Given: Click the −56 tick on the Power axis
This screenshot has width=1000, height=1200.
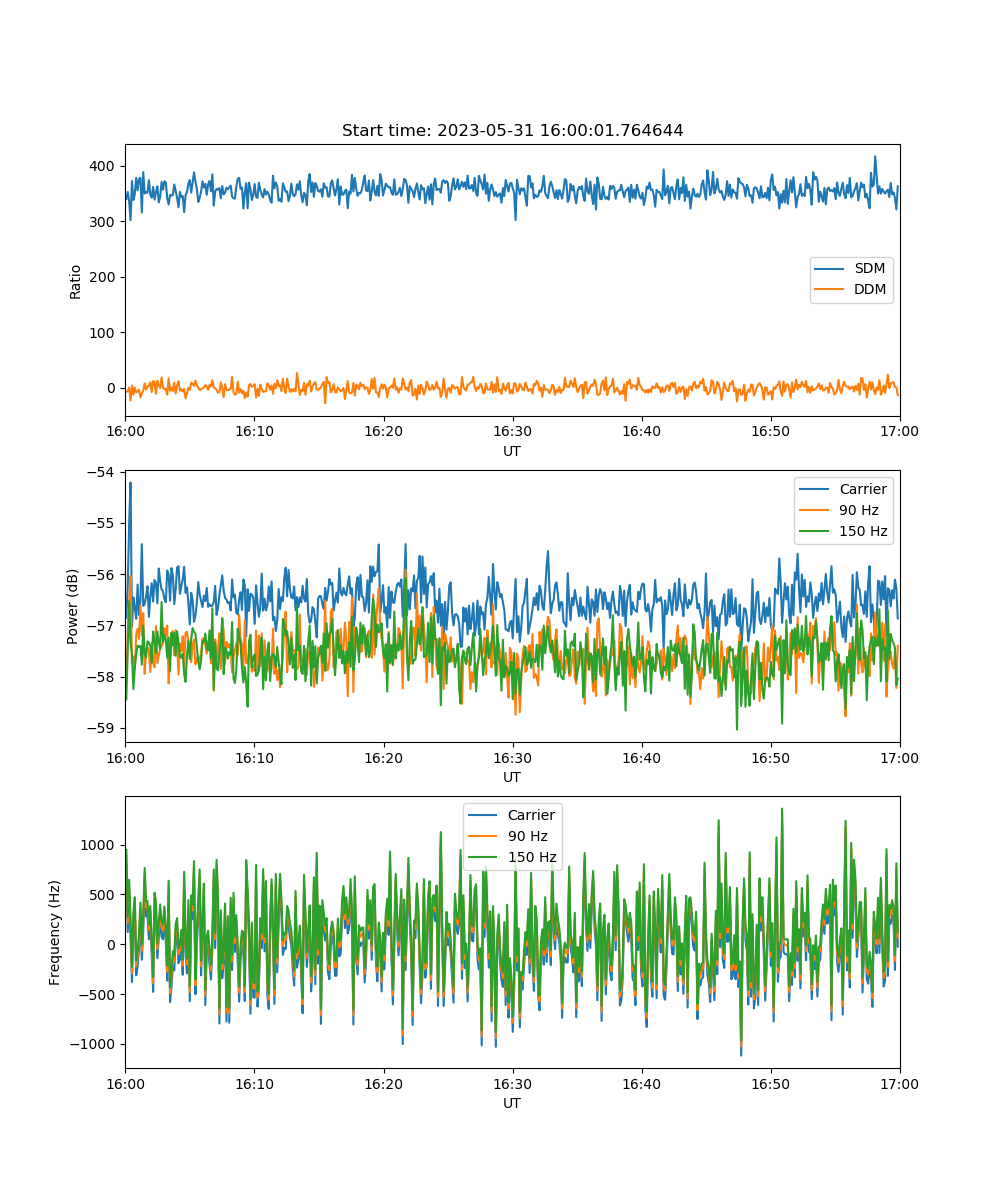Looking at the screenshot, I should click(100, 574).
